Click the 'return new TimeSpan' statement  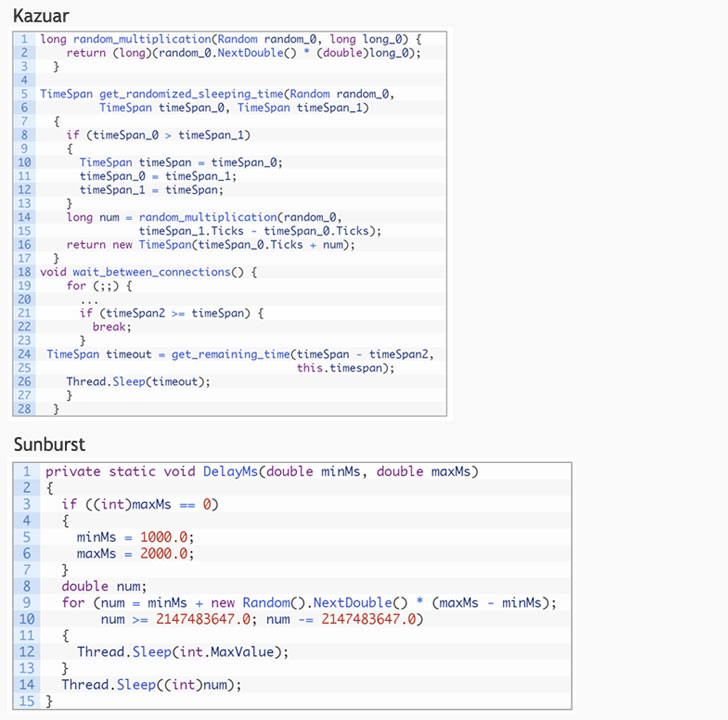[210, 244]
